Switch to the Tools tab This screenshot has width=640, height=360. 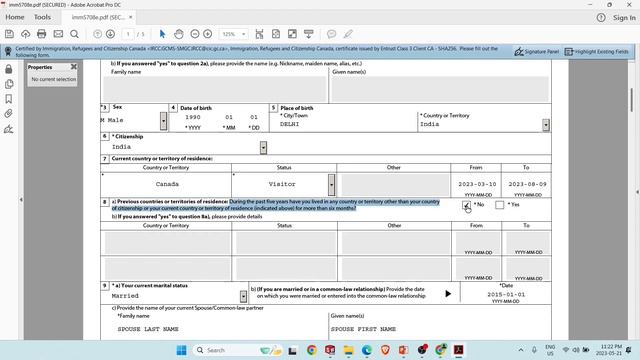point(42,17)
